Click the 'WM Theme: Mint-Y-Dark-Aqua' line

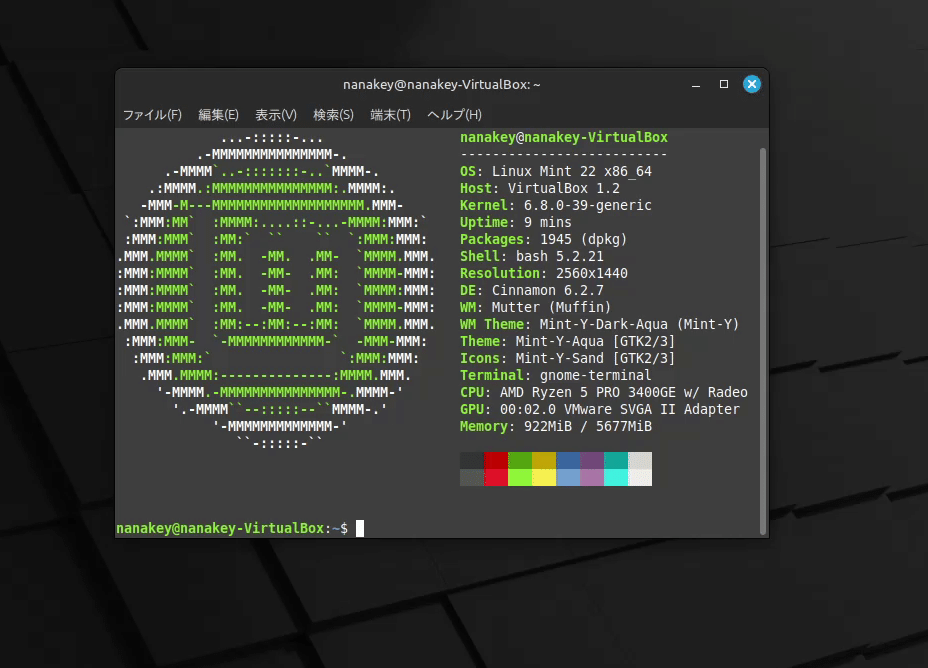tap(600, 324)
